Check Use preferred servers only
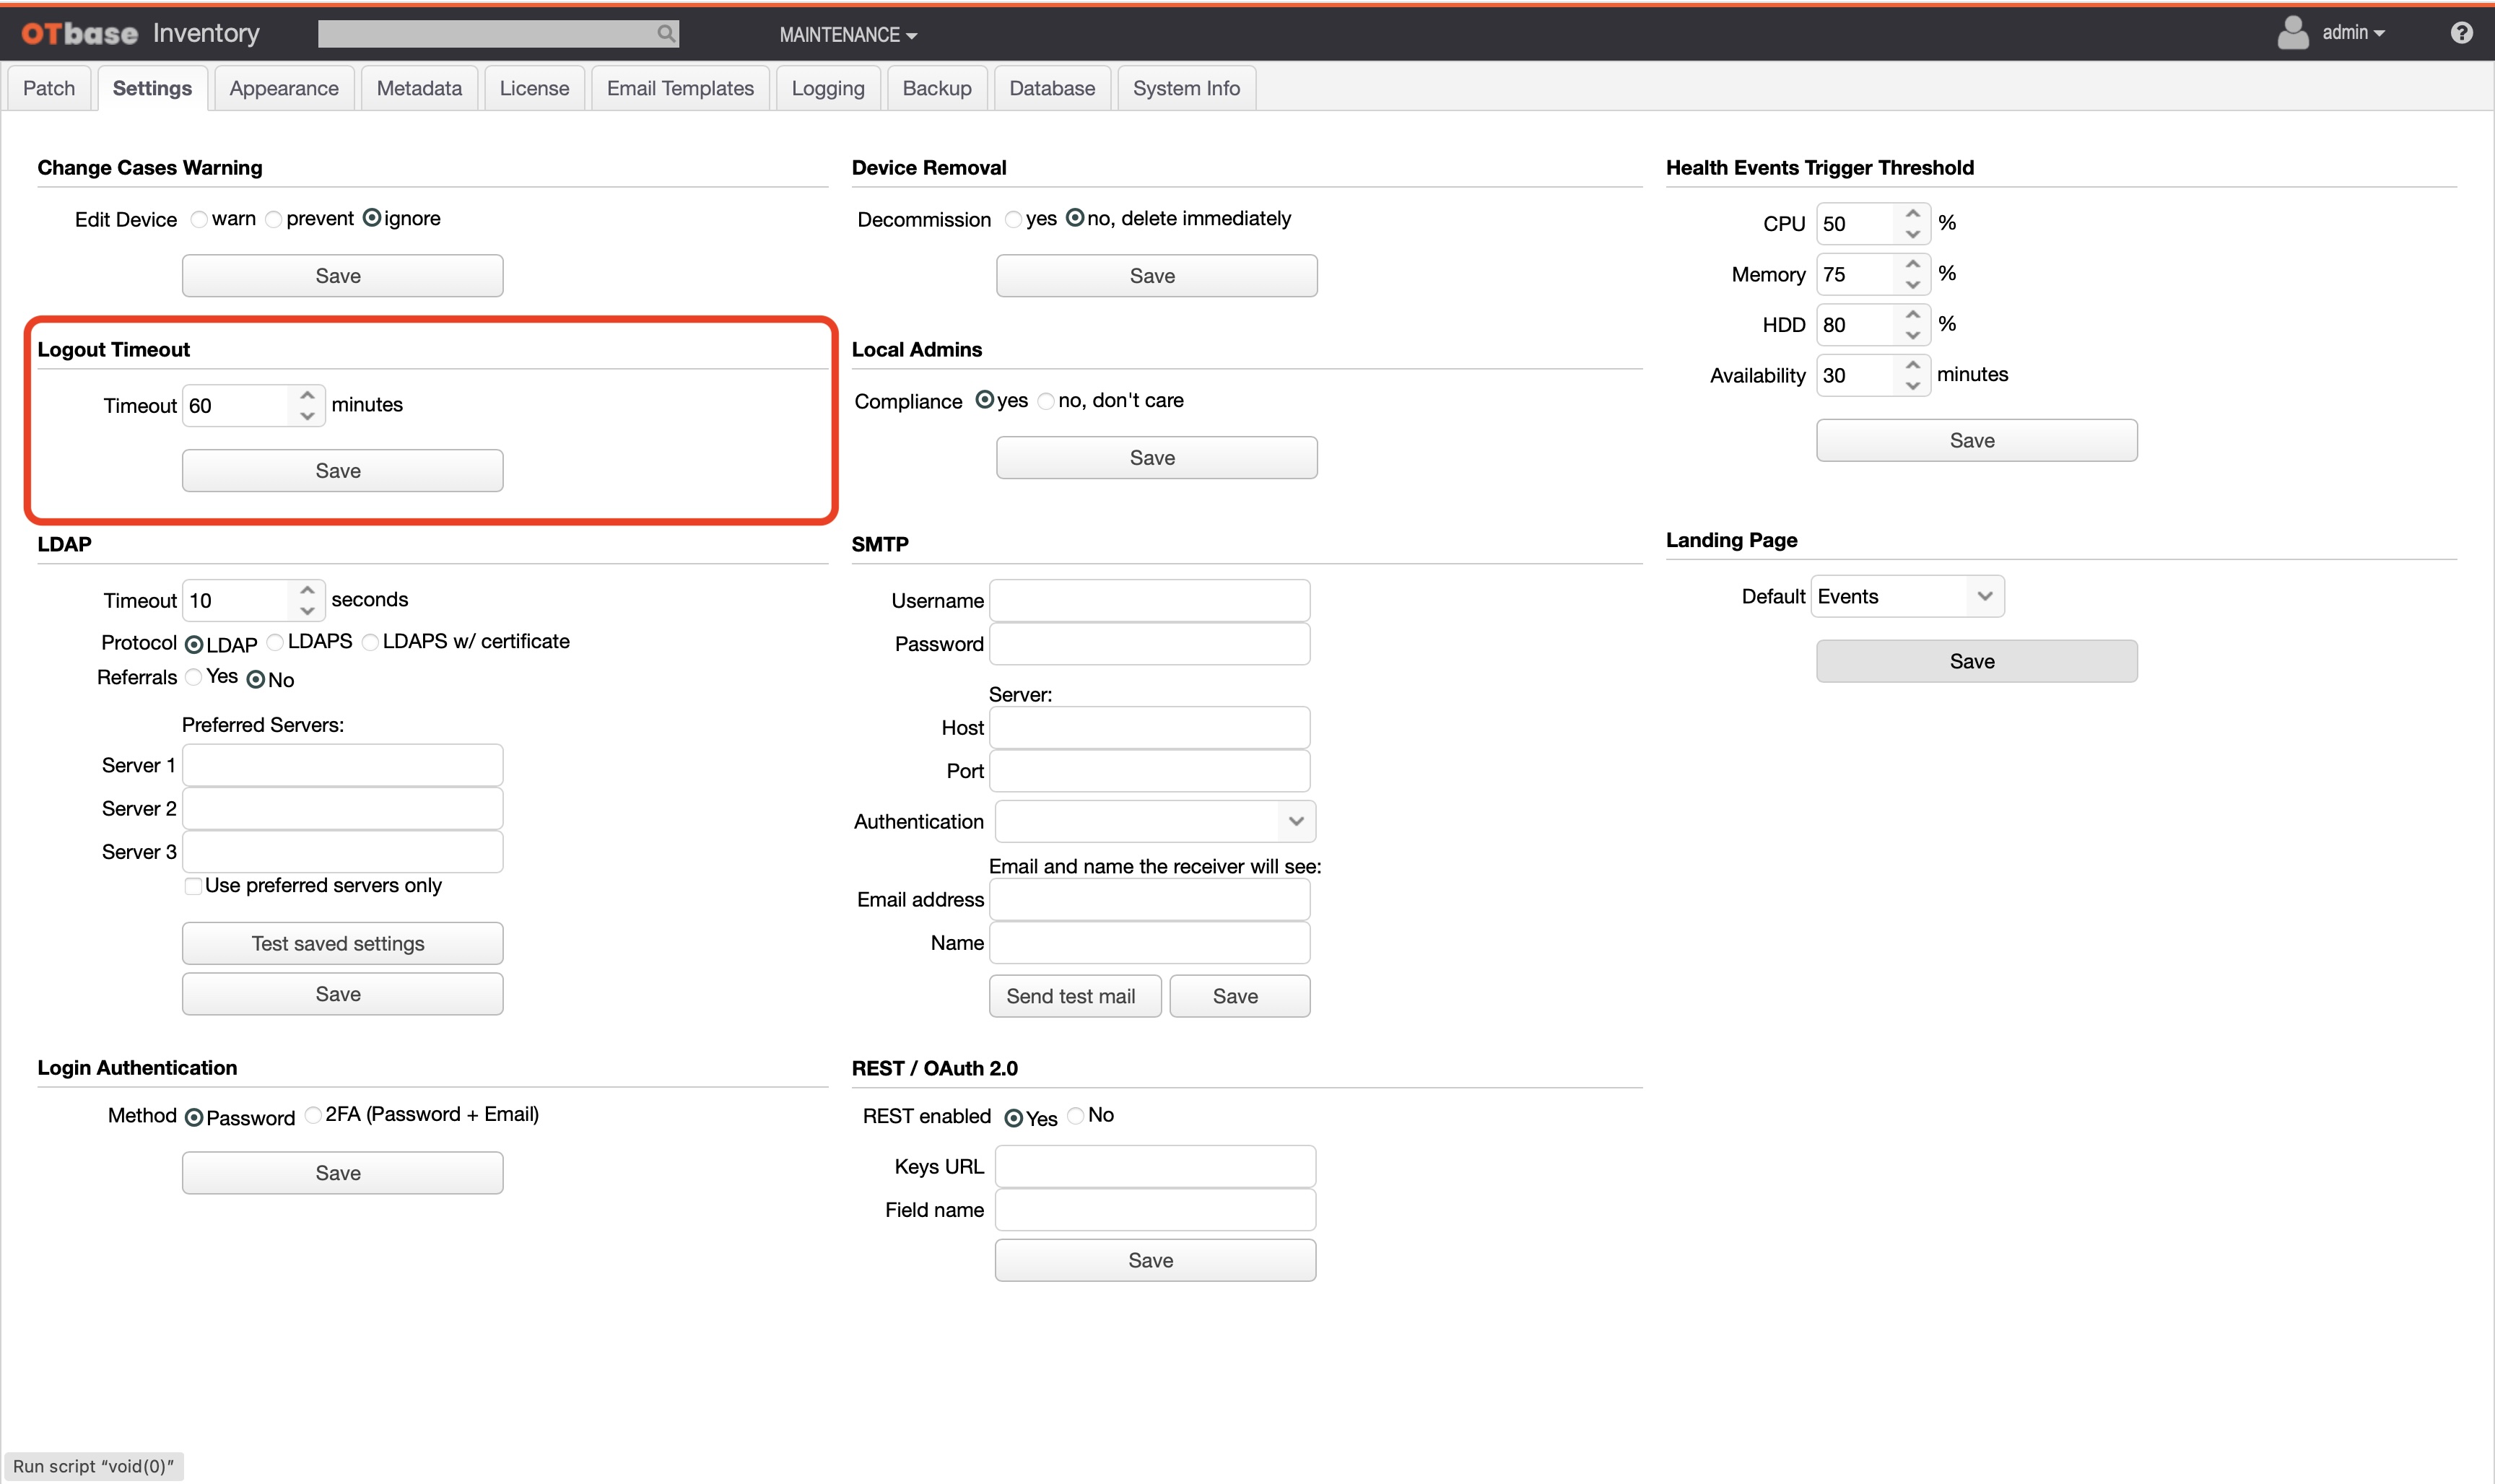This screenshot has width=2495, height=1484. pos(193,886)
